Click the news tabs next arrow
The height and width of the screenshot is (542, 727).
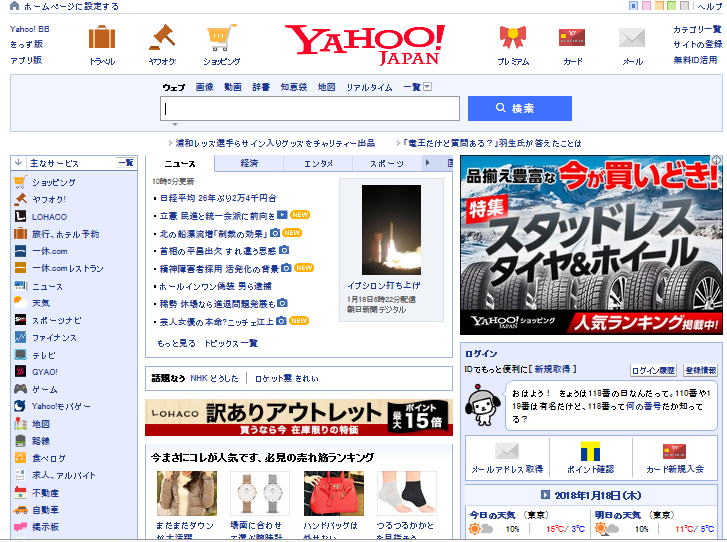click(427, 163)
